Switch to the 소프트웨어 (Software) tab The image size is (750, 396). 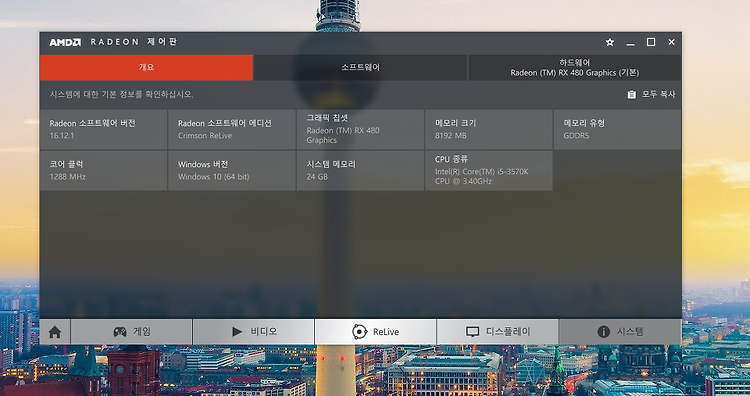(360, 67)
